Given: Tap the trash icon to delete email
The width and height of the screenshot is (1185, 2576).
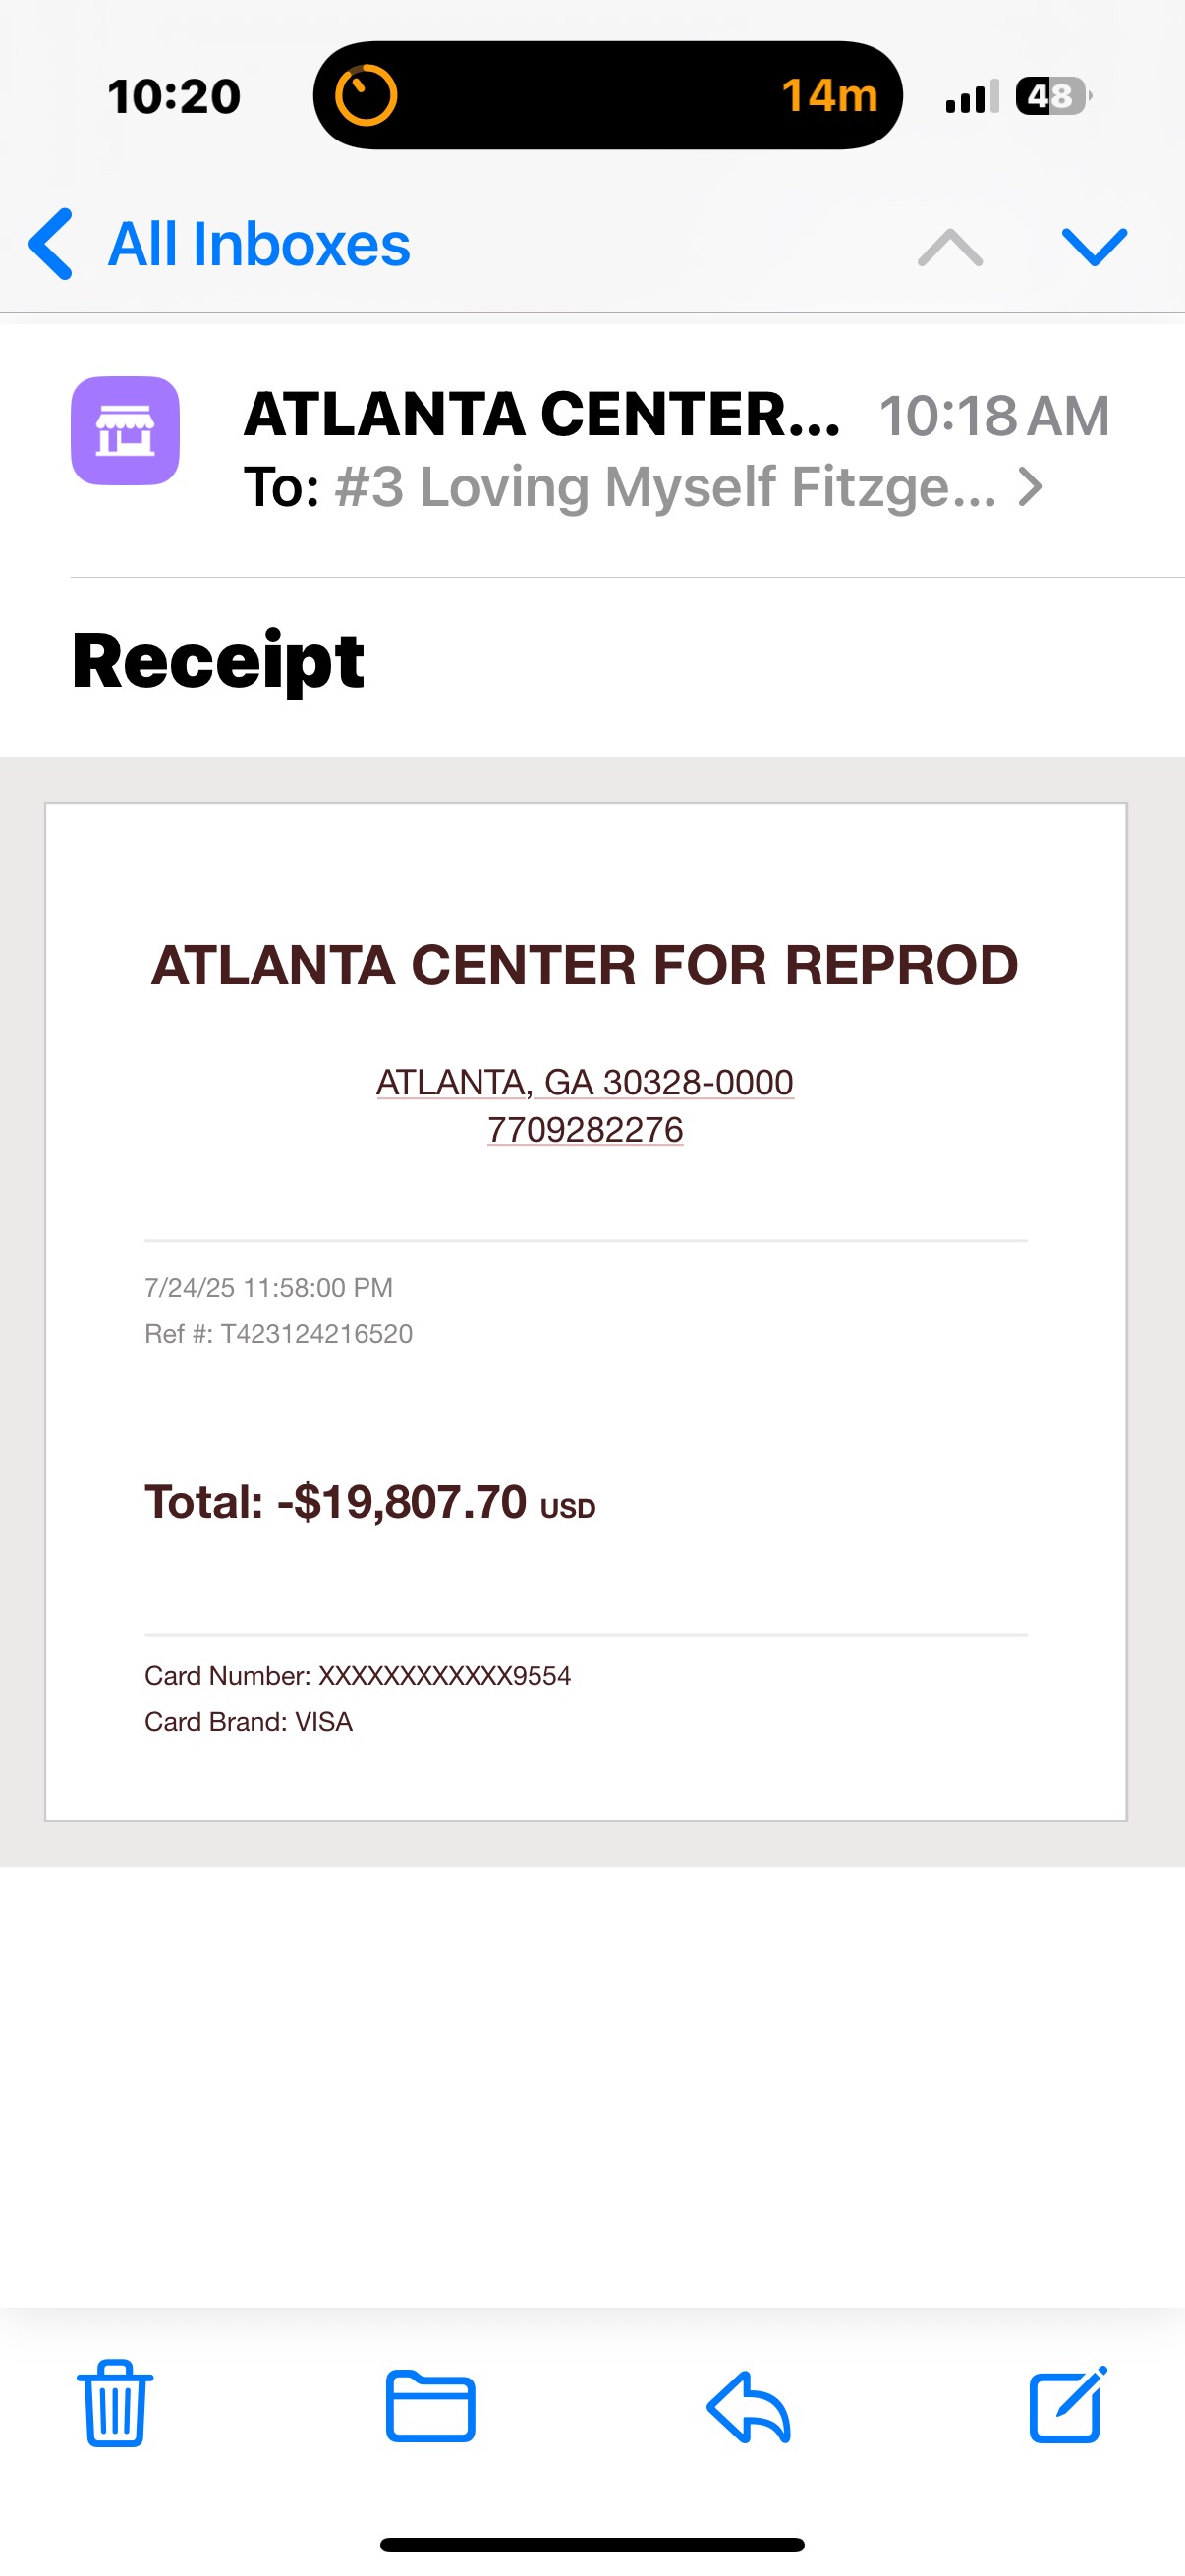Looking at the screenshot, I should click(x=115, y=2404).
